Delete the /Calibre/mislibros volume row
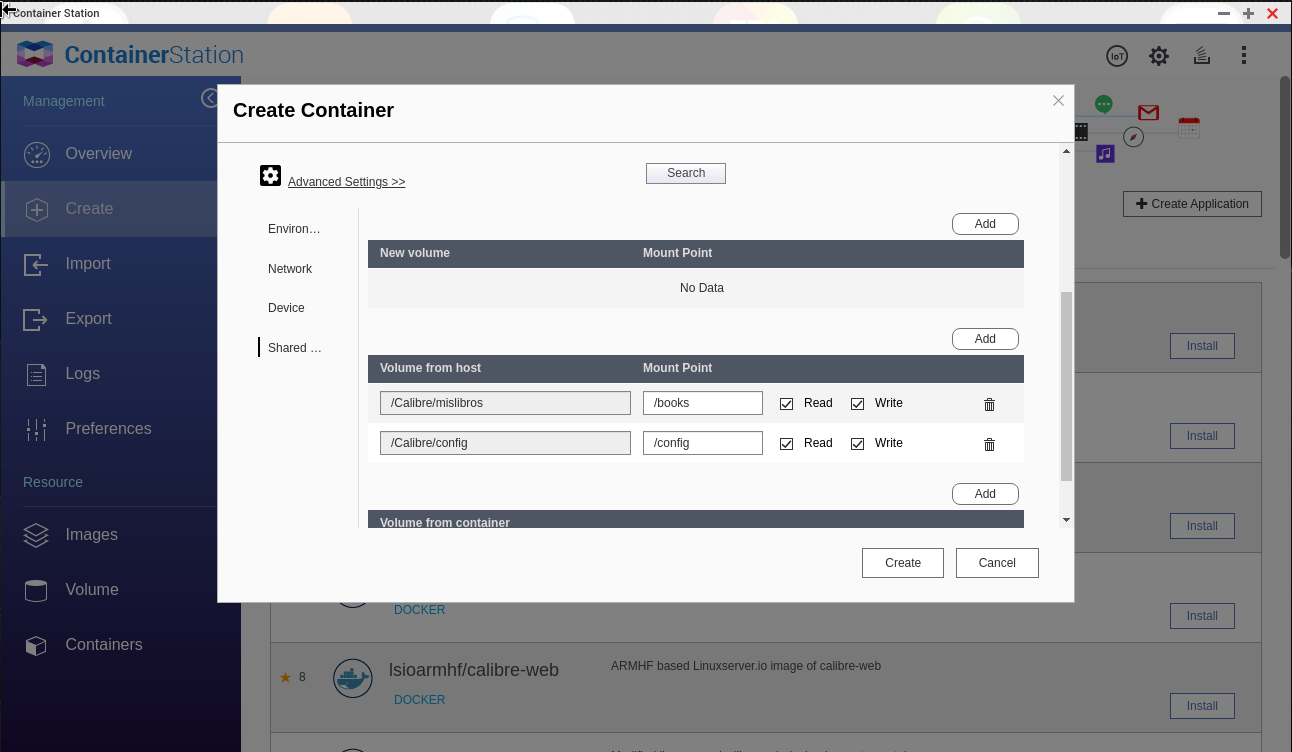 (x=989, y=404)
